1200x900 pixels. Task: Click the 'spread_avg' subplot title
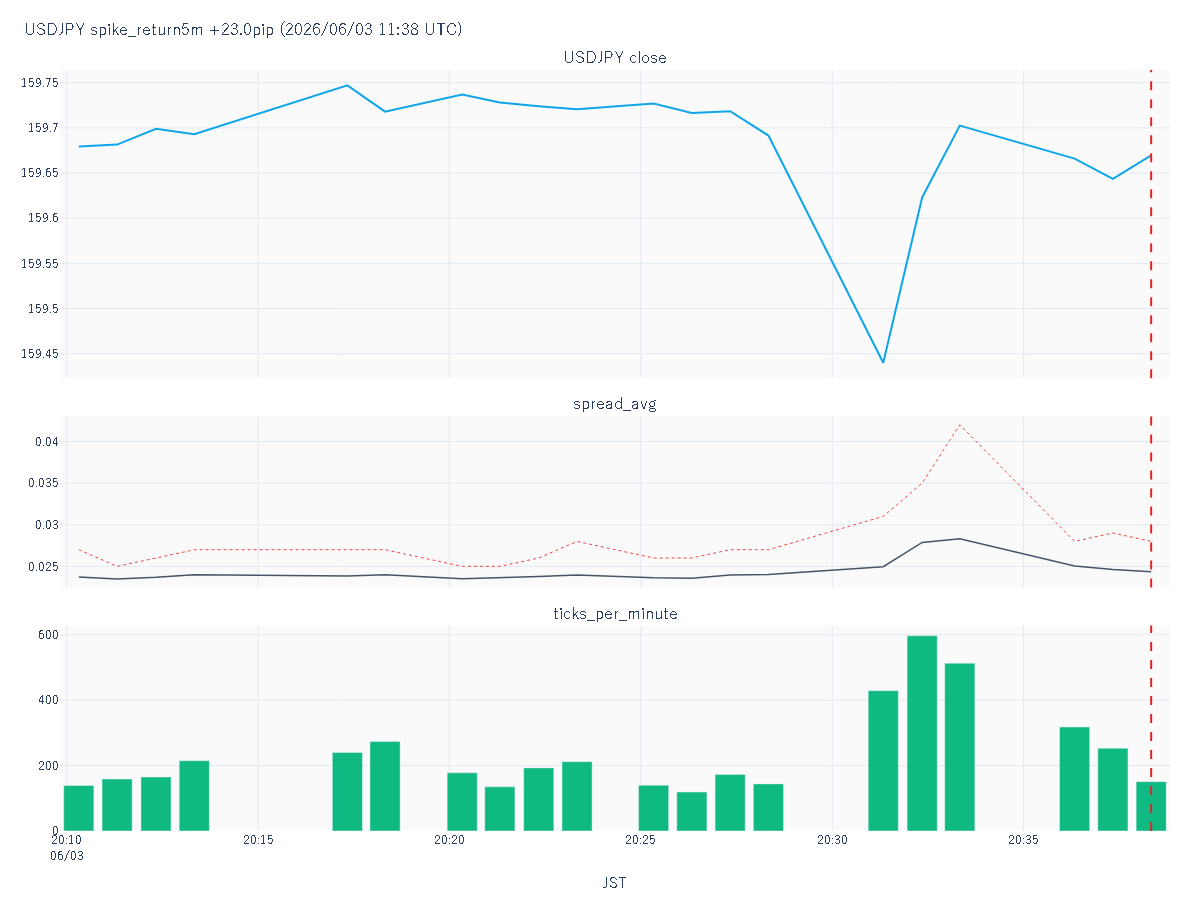click(615, 404)
